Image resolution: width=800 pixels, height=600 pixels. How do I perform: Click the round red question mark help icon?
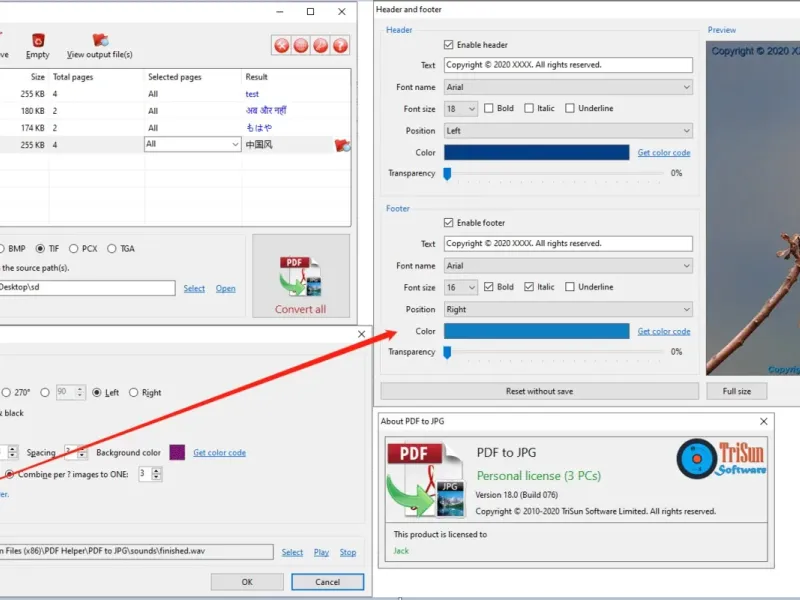click(340, 45)
